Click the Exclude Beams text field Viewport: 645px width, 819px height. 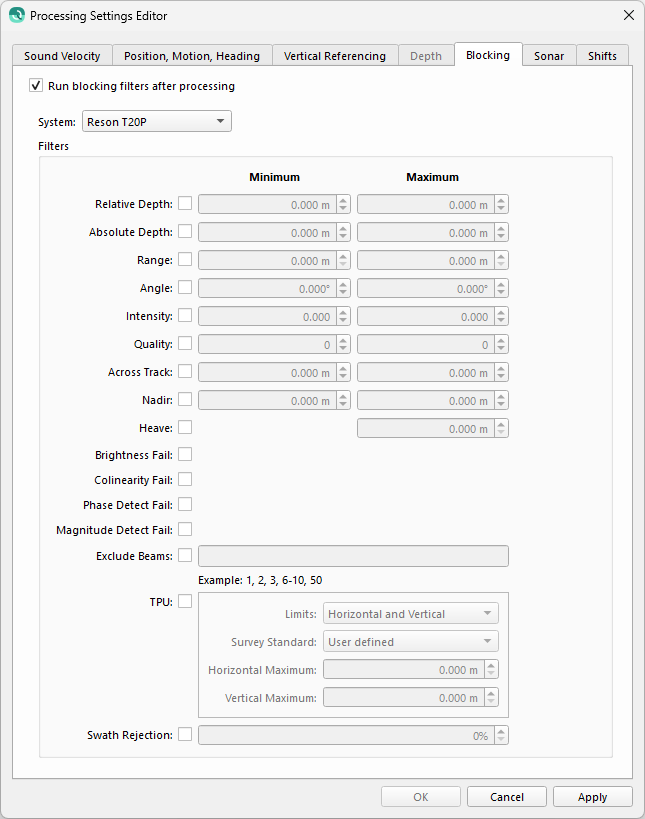[x=353, y=556]
